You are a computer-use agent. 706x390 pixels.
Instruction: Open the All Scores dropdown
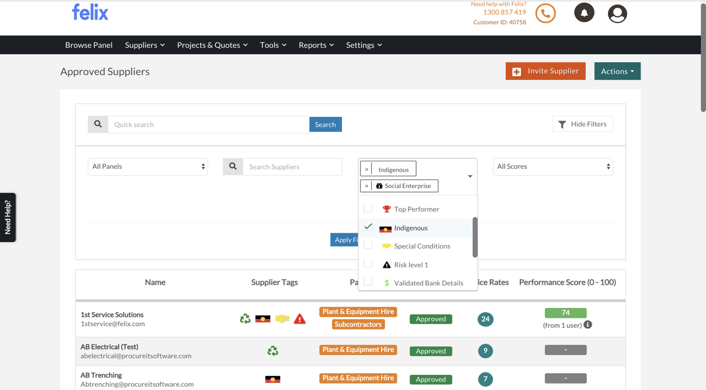(x=553, y=167)
